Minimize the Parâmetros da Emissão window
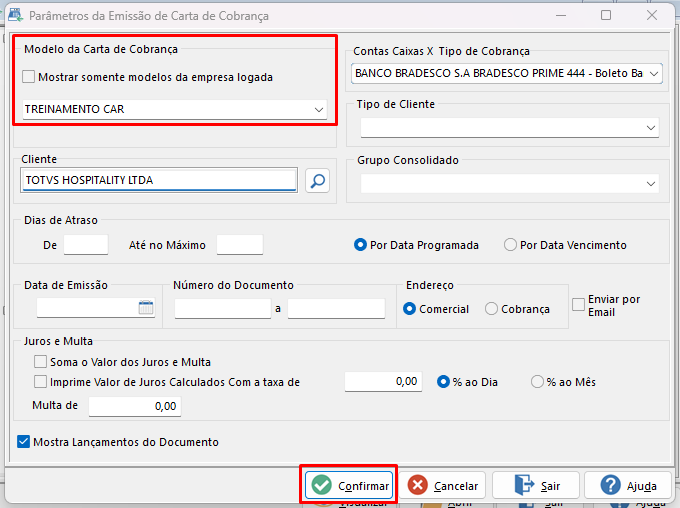Image resolution: width=680 pixels, height=508 pixels. tap(561, 15)
